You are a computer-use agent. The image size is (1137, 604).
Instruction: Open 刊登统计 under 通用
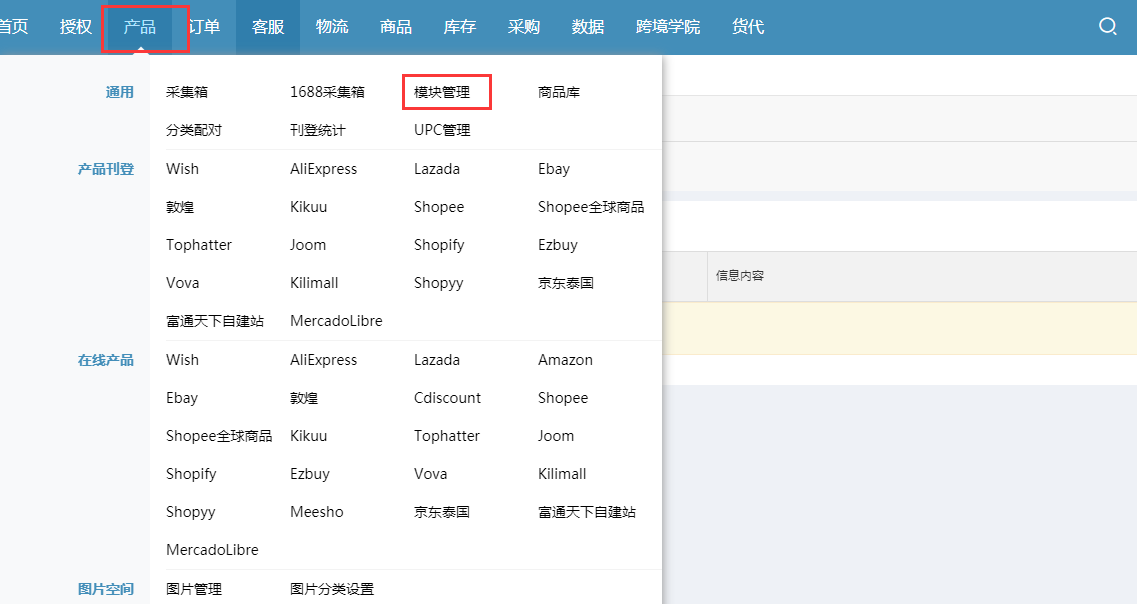point(318,131)
